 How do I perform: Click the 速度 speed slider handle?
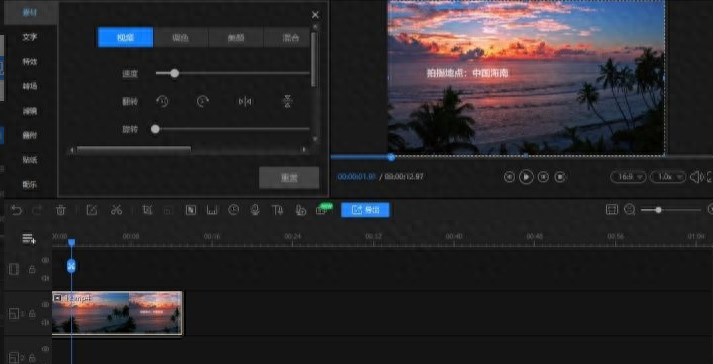pyautogui.click(x=174, y=73)
